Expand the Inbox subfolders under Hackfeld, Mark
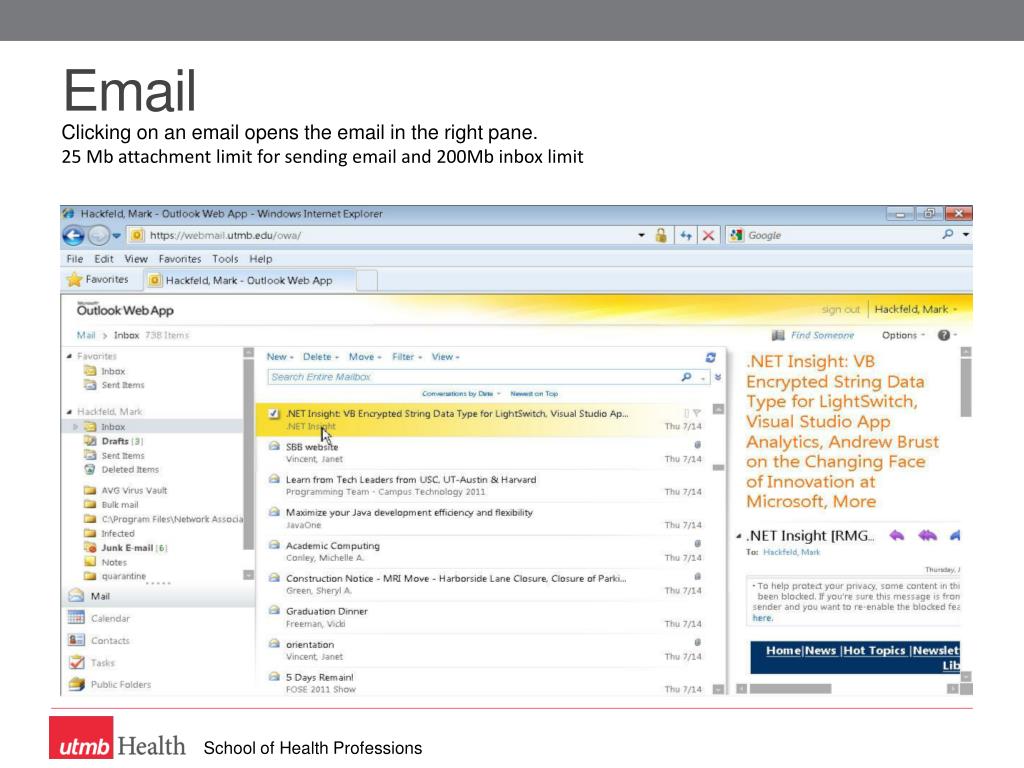1024x768 pixels. (76, 426)
